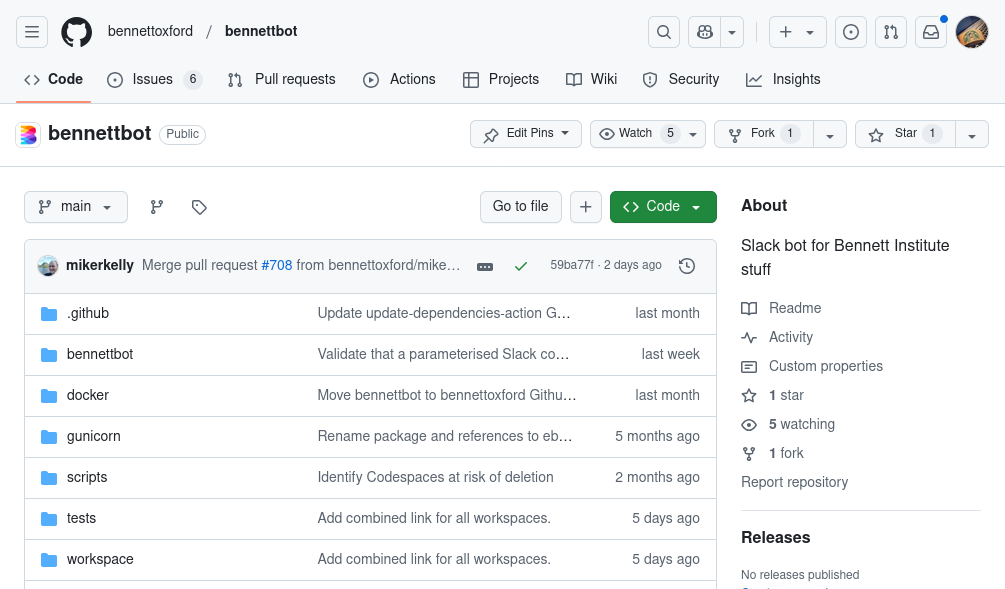This screenshot has width=1005, height=589.
Task: Open the docker folder
Action: tap(88, 395)
